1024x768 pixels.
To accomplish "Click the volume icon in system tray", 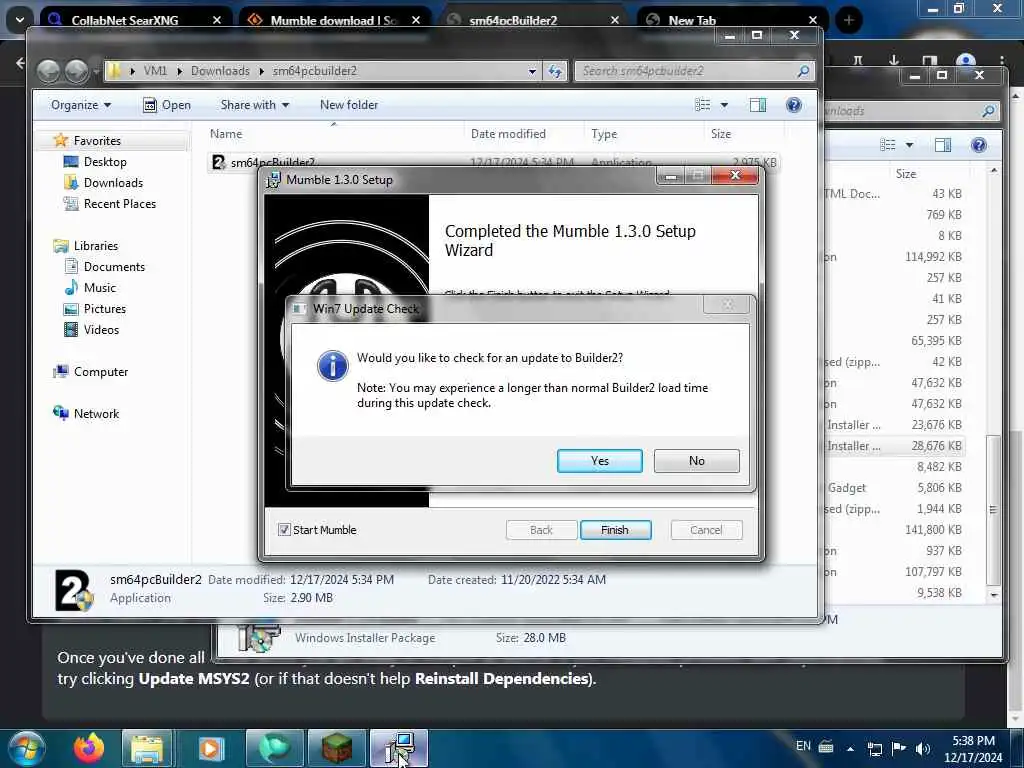I will (923, 748).
